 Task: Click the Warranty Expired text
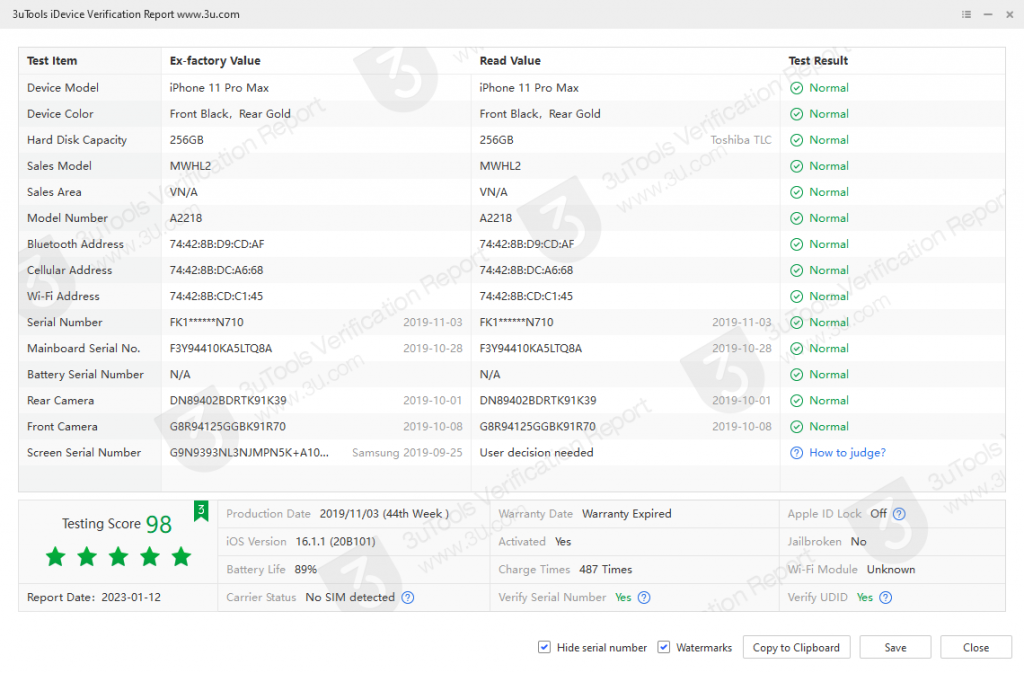[626, 514]
